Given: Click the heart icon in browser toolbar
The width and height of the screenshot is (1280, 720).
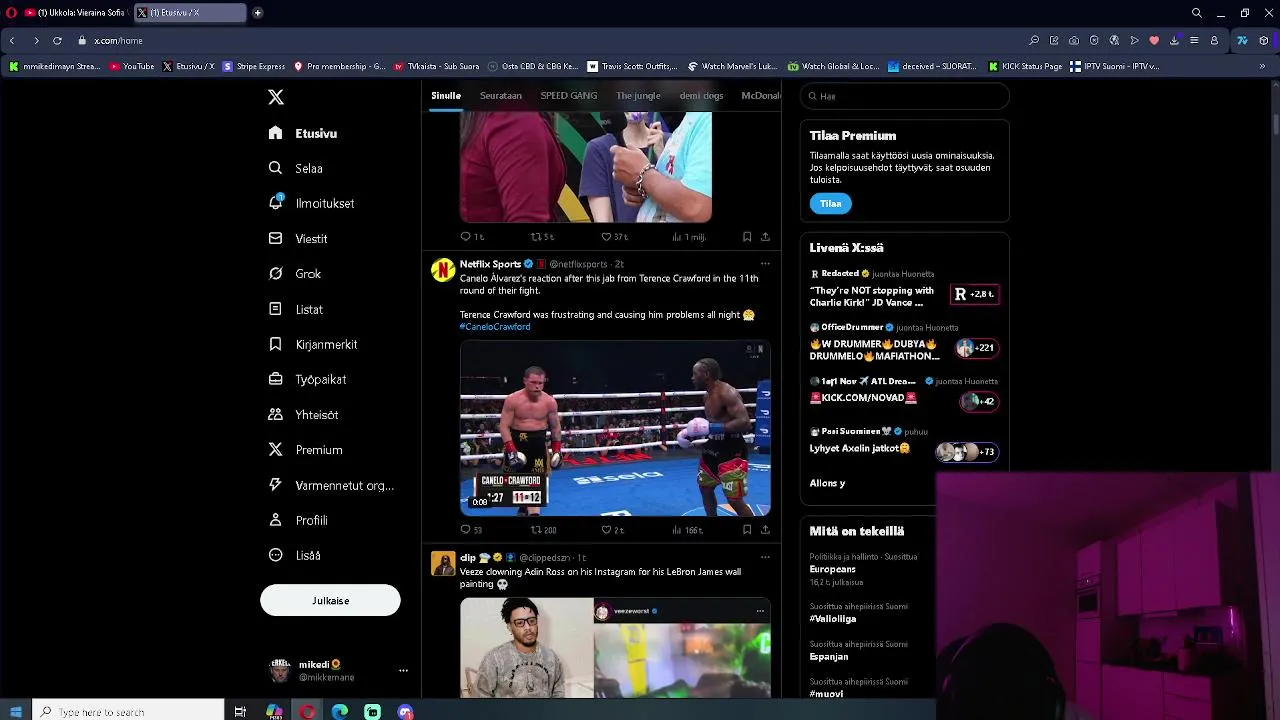Looking at the screenshot, I should click(1154, 40).
